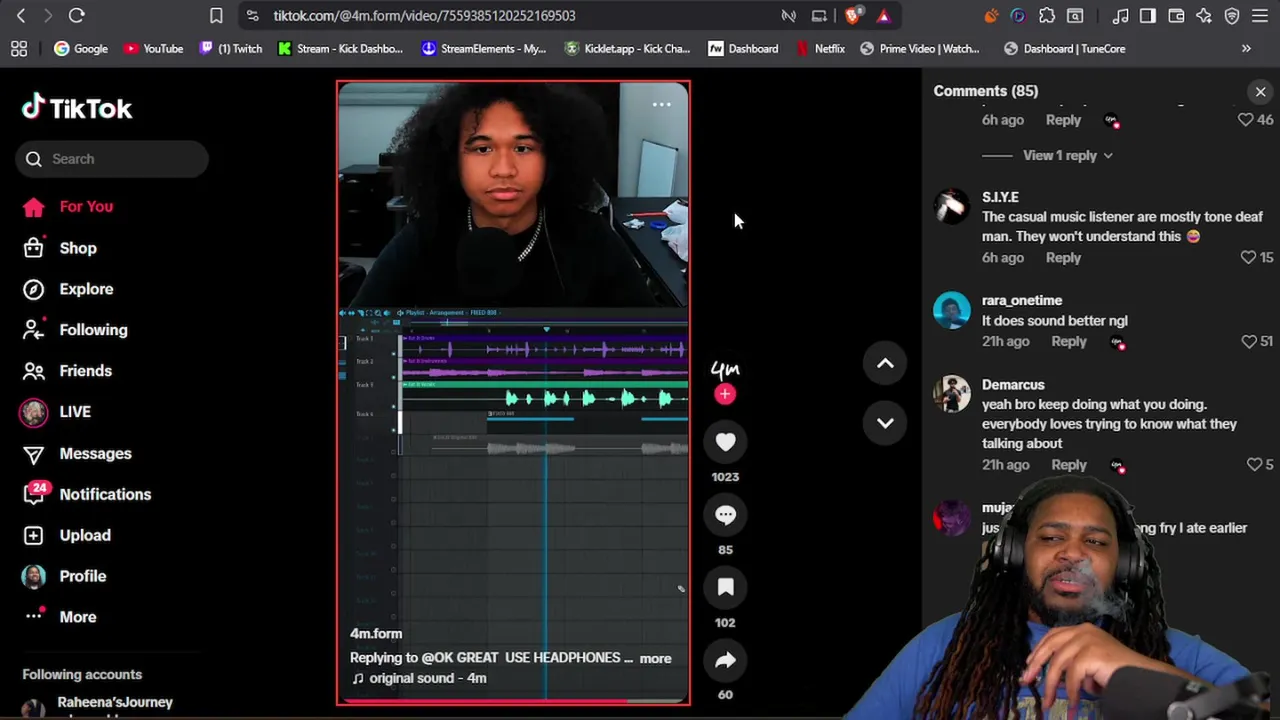1280x720 pixels.
Task: Open the YouTube bookmark
Action: coord(153,48)
